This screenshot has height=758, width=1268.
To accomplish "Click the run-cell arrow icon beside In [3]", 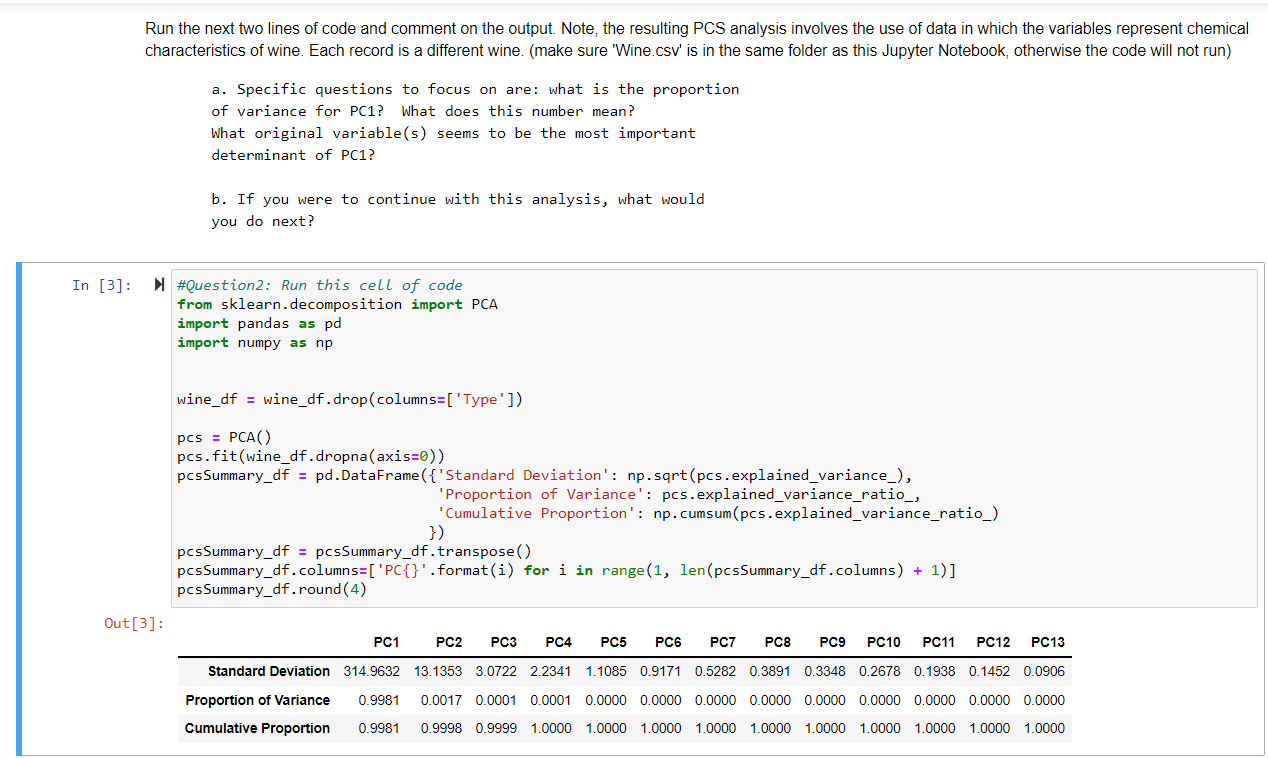I will (158, 284).
